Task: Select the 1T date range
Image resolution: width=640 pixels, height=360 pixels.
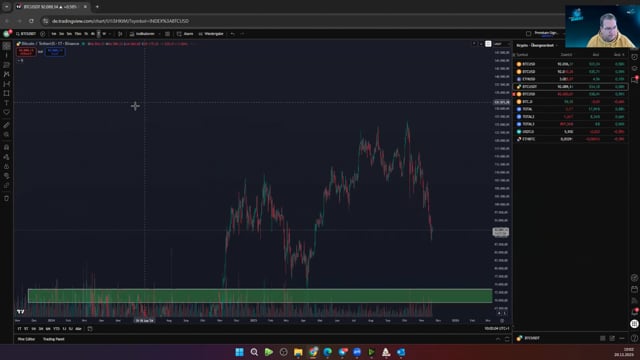Action: (19, 329)
